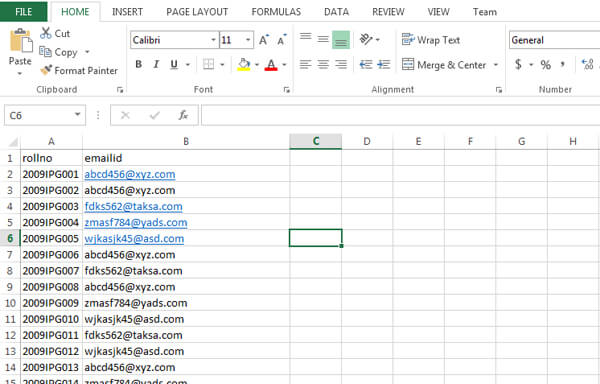Click formula bar cancel X icon
The width and height of the screenshot is (600, 384).
coord(125,115)
